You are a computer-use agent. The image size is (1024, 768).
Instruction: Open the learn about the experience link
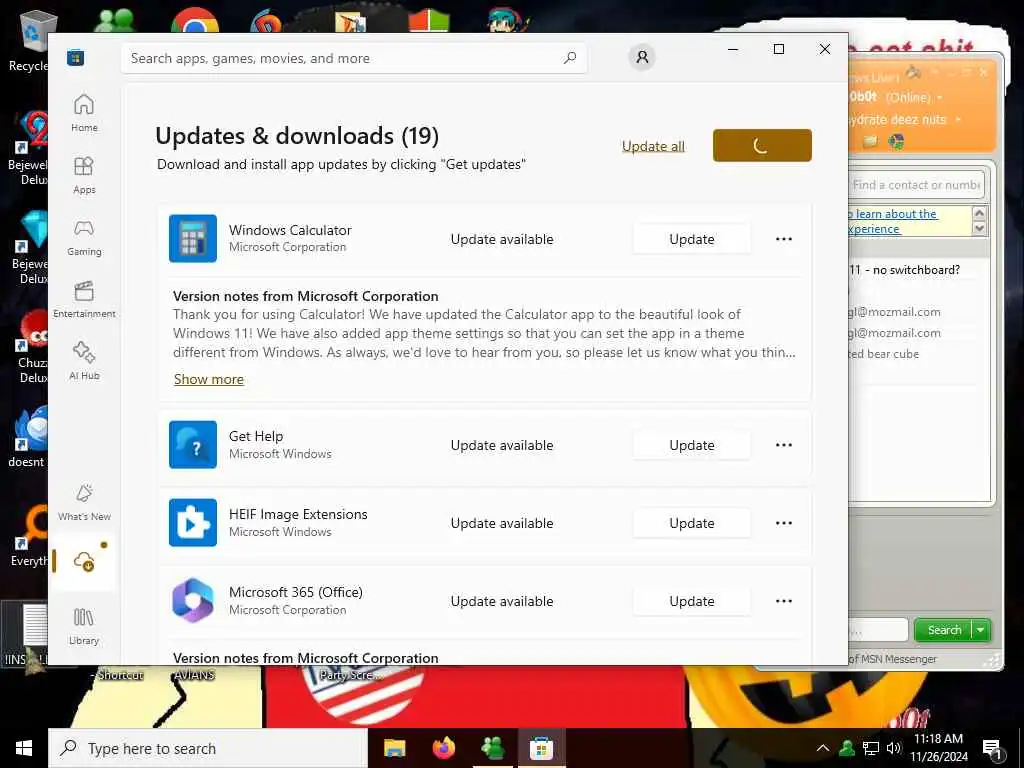coord(893,221)
